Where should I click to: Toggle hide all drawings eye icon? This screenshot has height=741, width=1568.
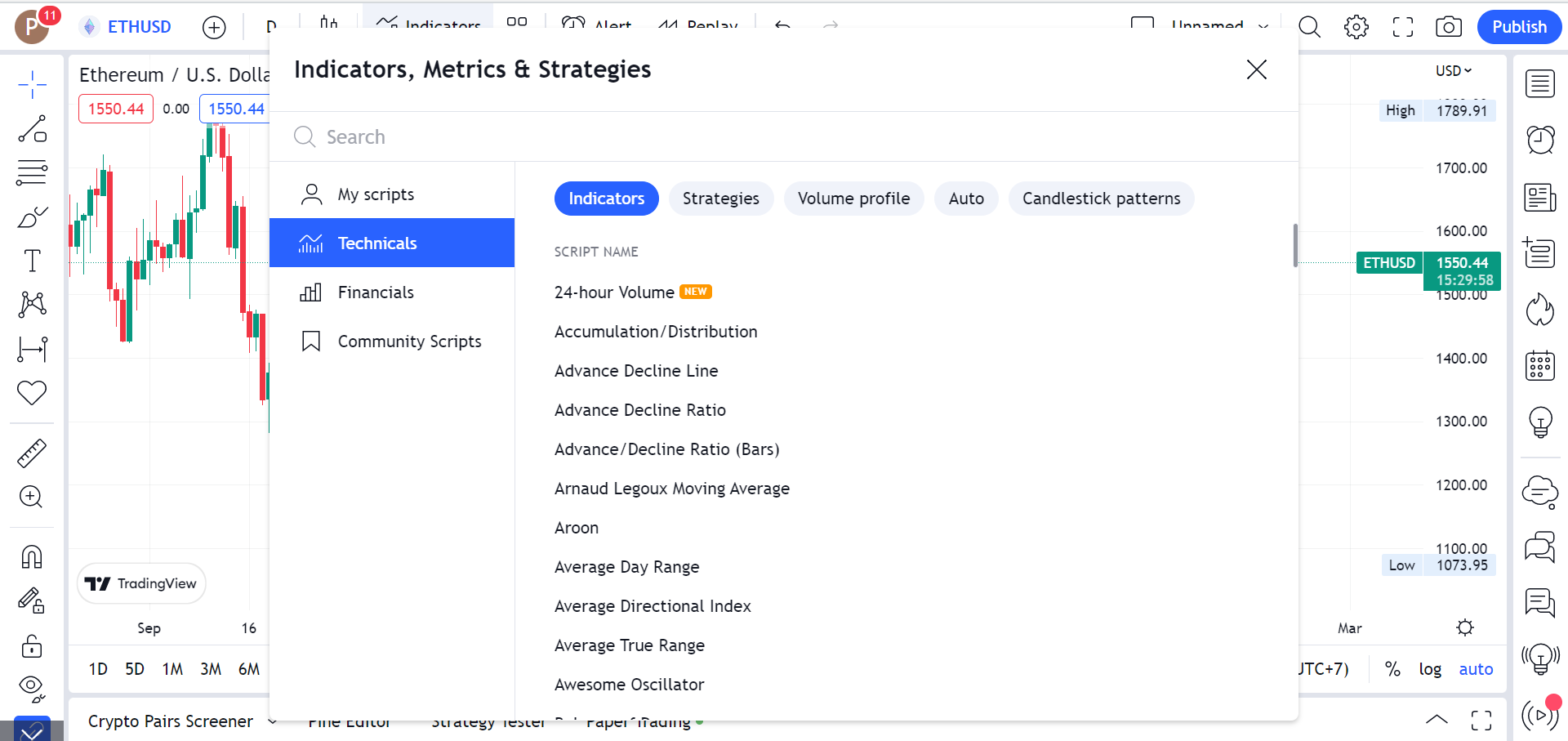32,686
